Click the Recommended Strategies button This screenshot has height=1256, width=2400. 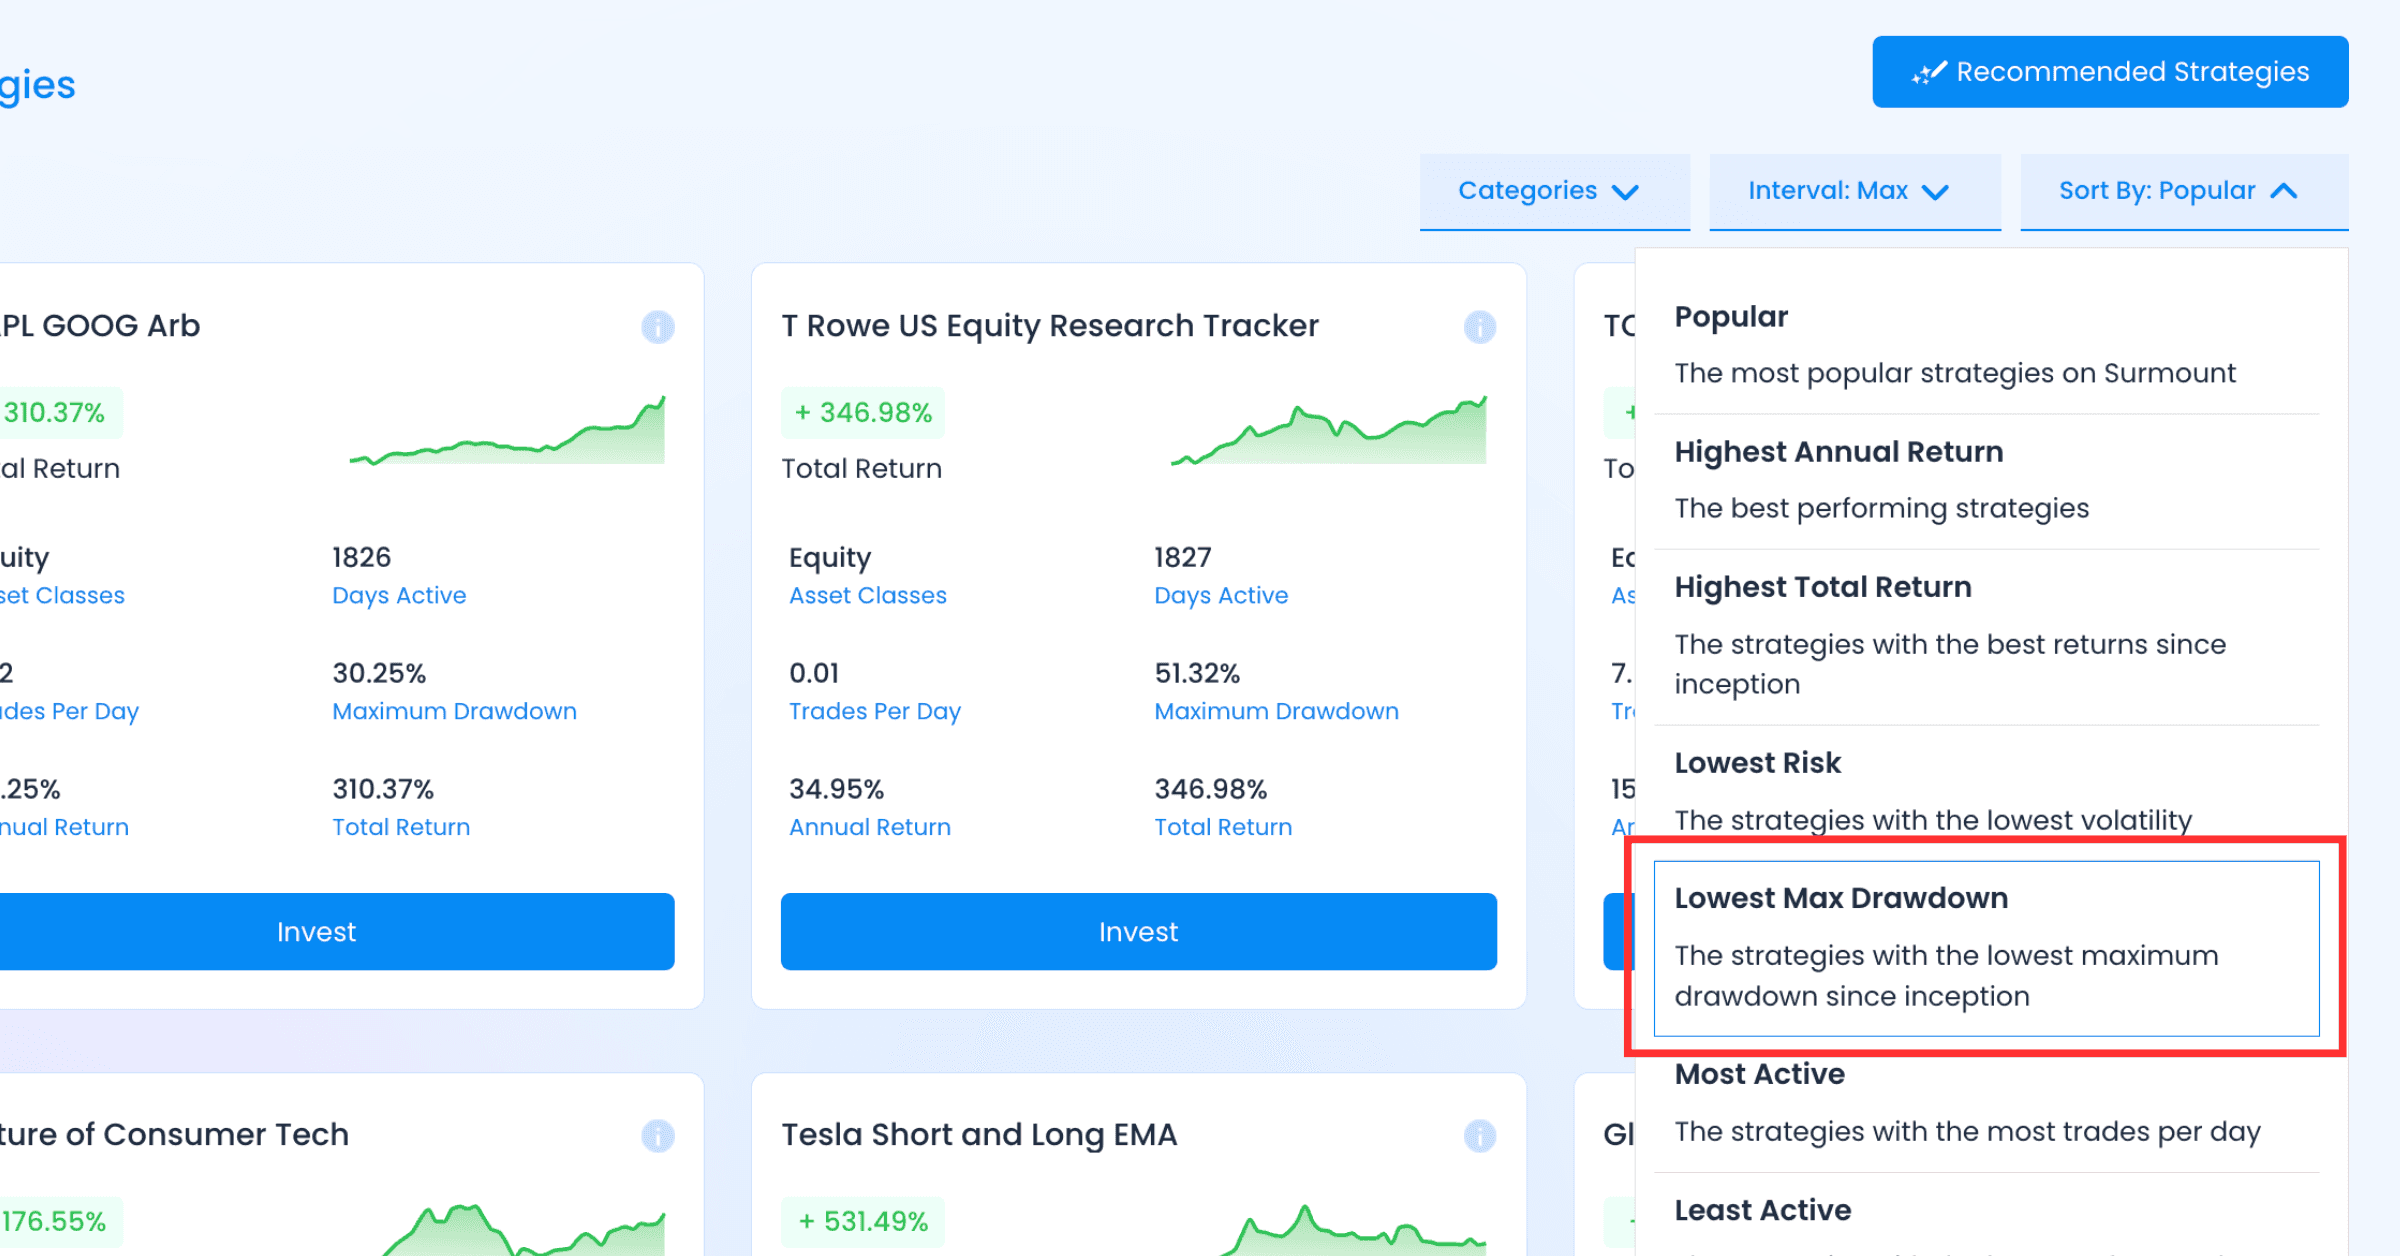click(2110, 72)
